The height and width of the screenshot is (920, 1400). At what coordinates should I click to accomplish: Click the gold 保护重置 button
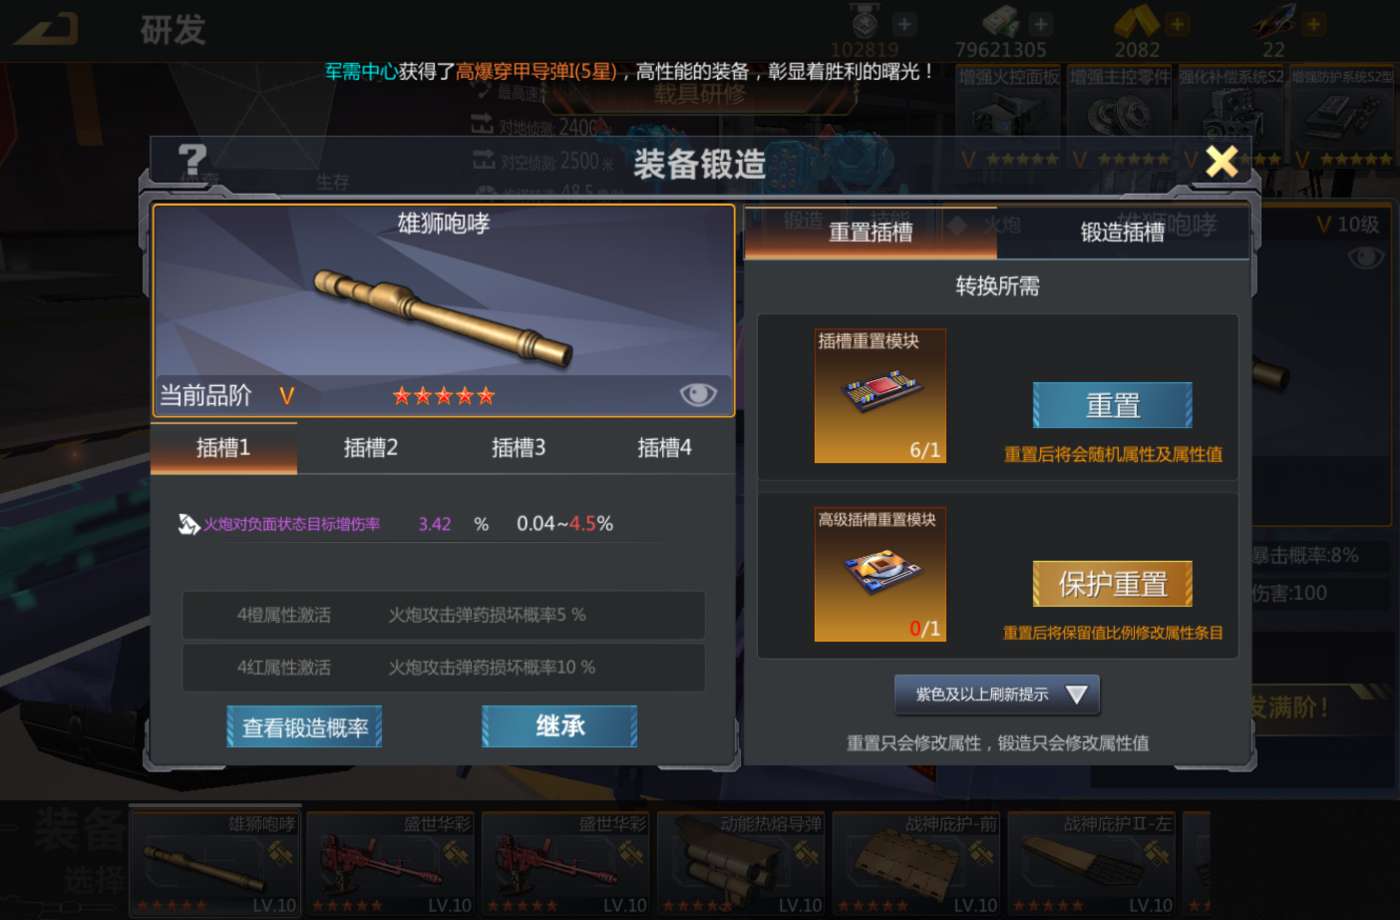coord(1112,584)
